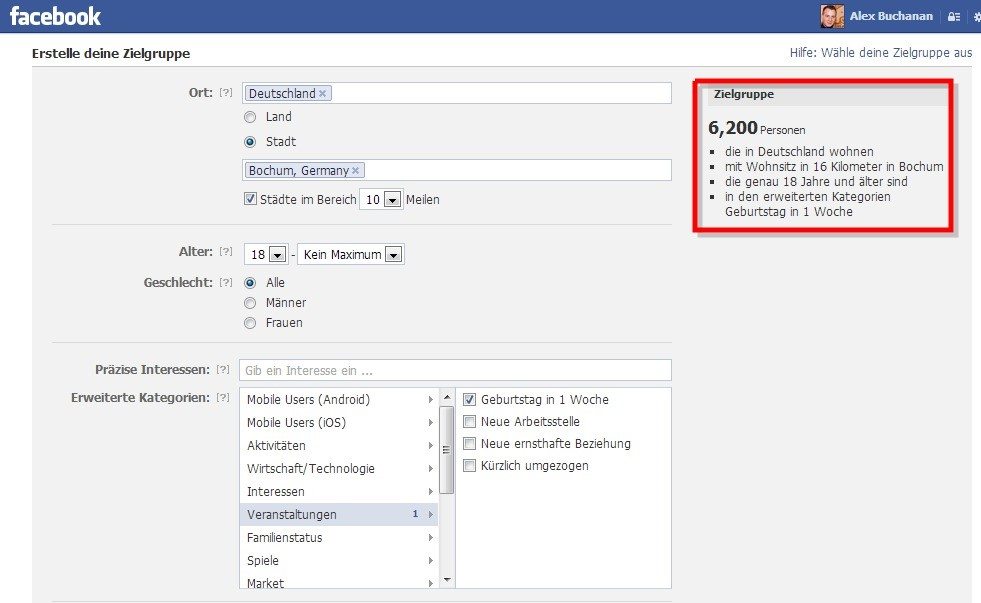Image resolution: width=981 pixels, height=603 pixels.
Task: Uncheck Städte im Bereich checkbox
Action: [250, 199]
